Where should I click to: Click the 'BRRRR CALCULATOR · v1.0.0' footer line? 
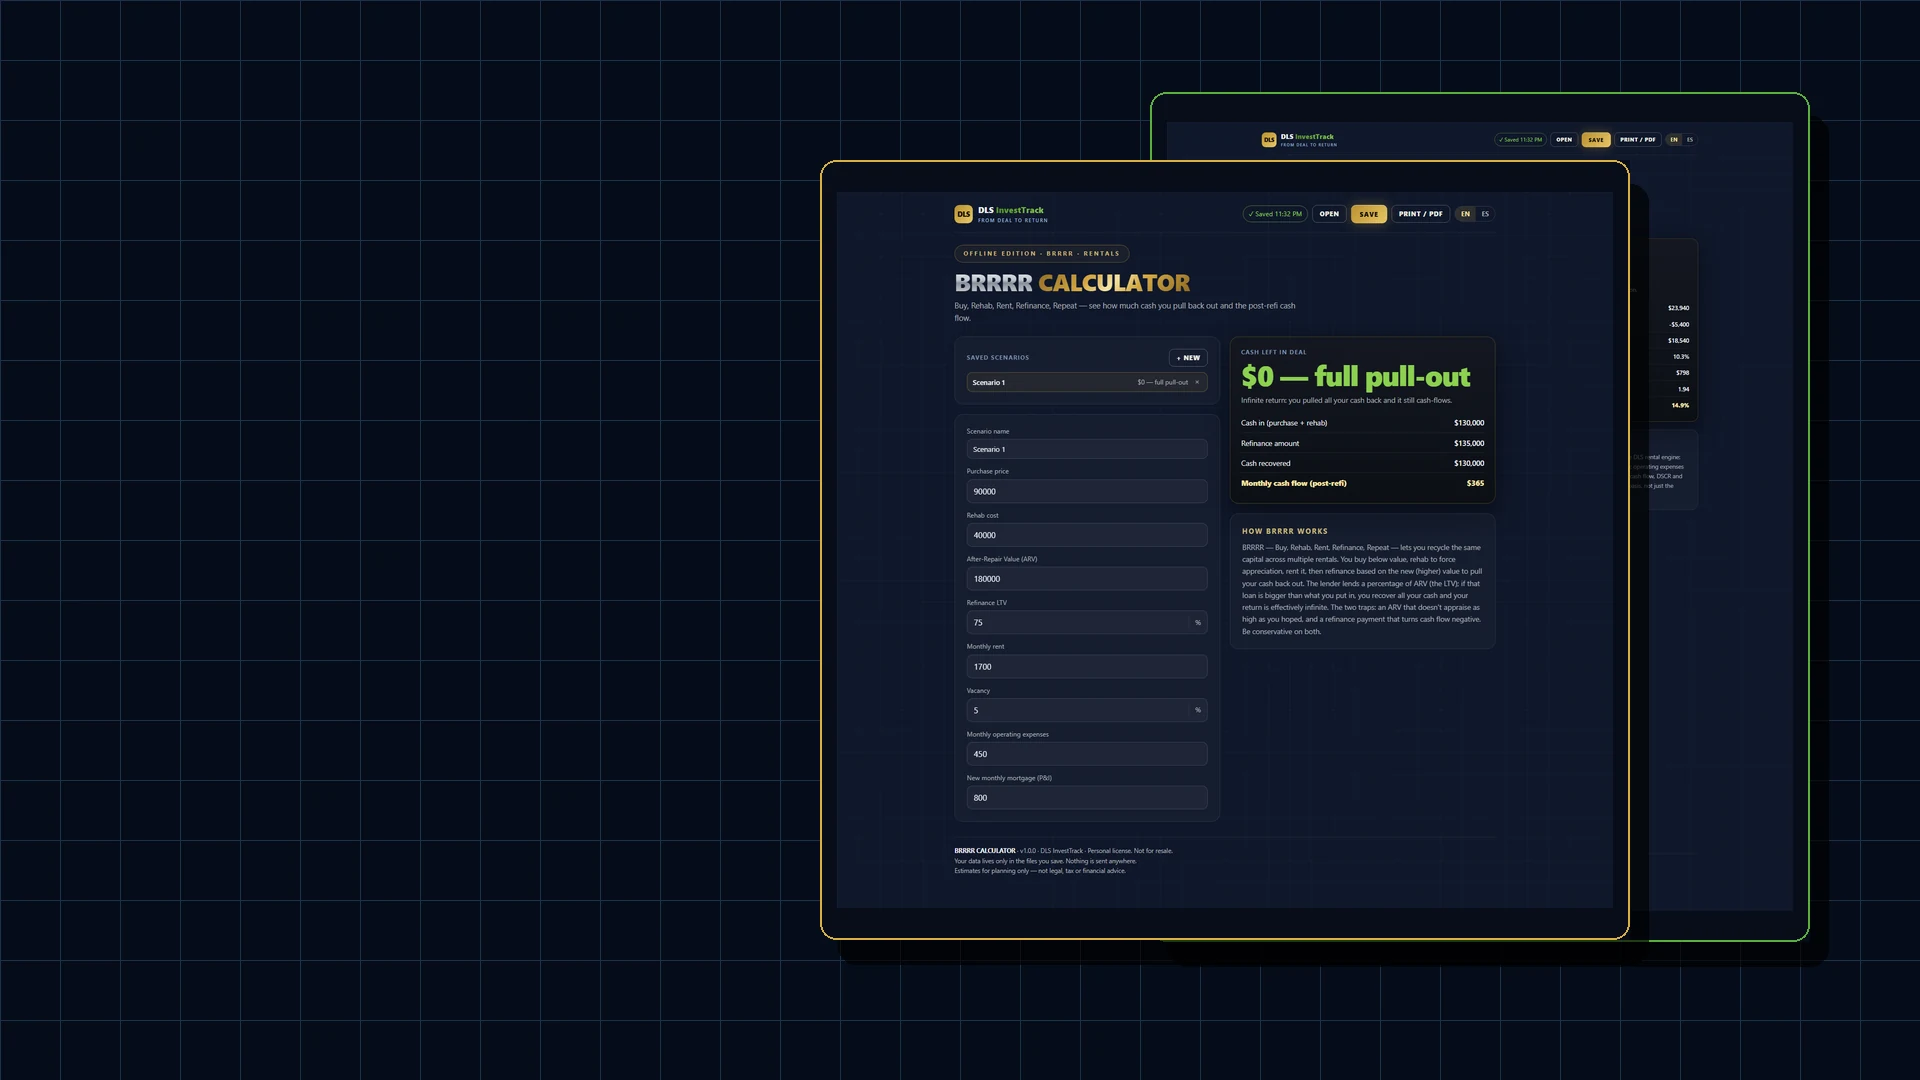coord(1063,851)
